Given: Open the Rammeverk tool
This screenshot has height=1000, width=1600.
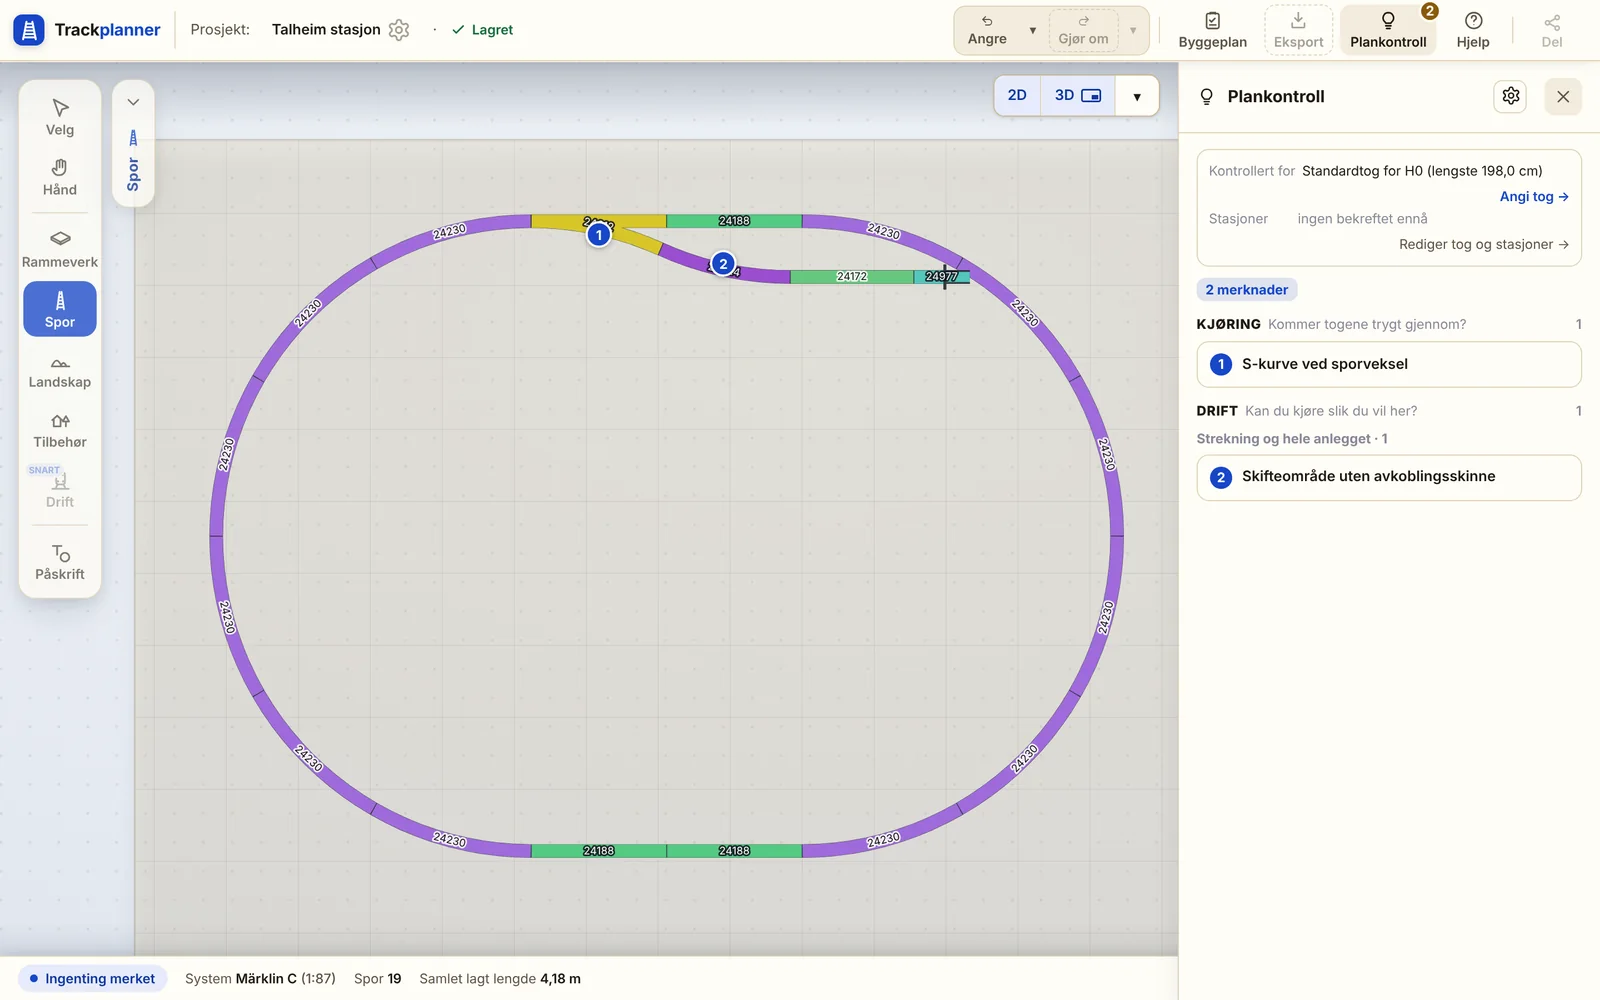Looking at the screenshot, I should (x=60, y=249).
